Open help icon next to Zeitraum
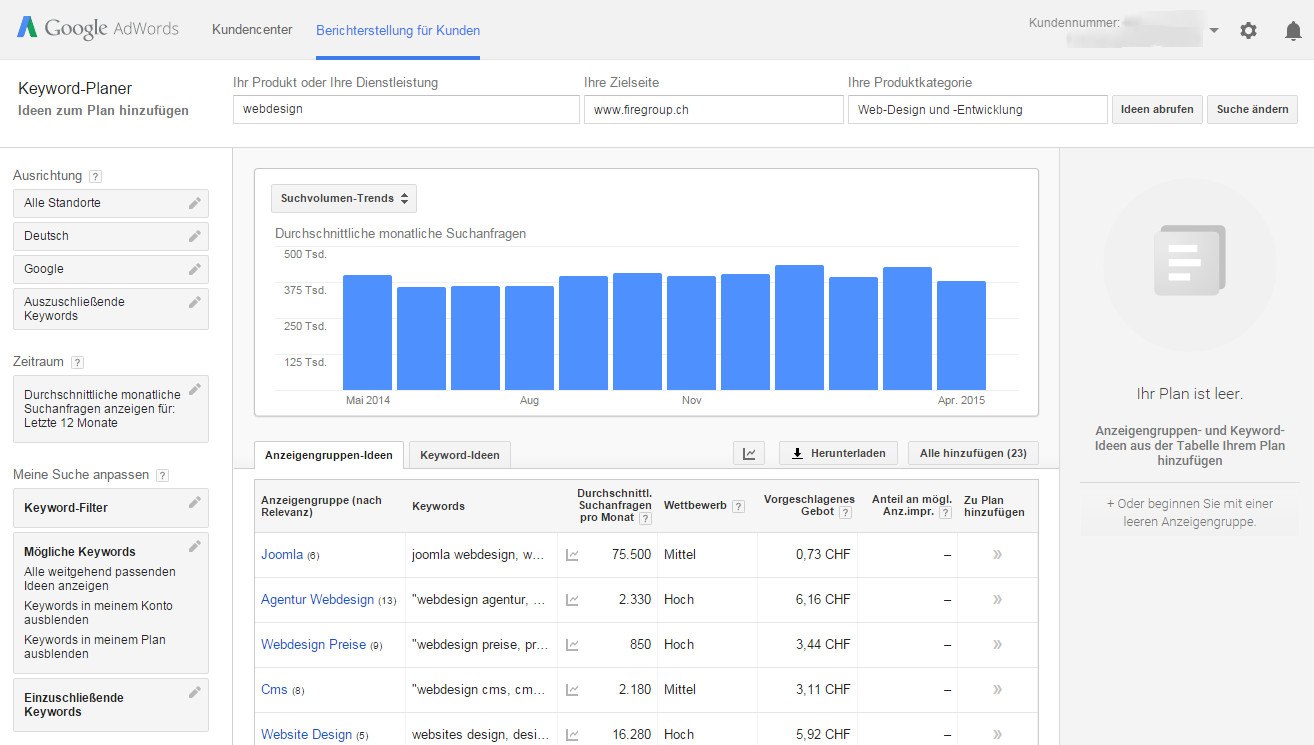Screen dimensions: 1314x745 pos(77,362)
